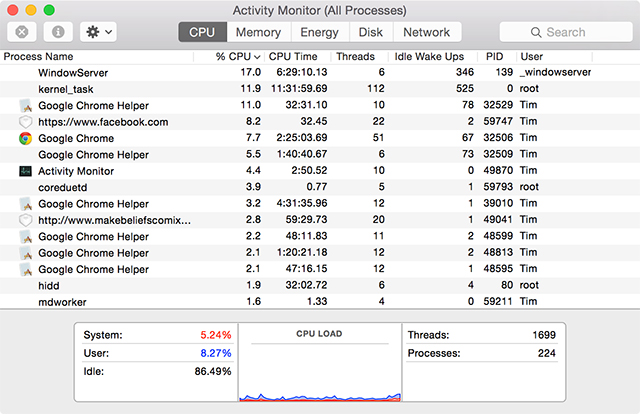Click the Processes total 224
The width and height of the screenshot is (640, 414).
point(547,353)
